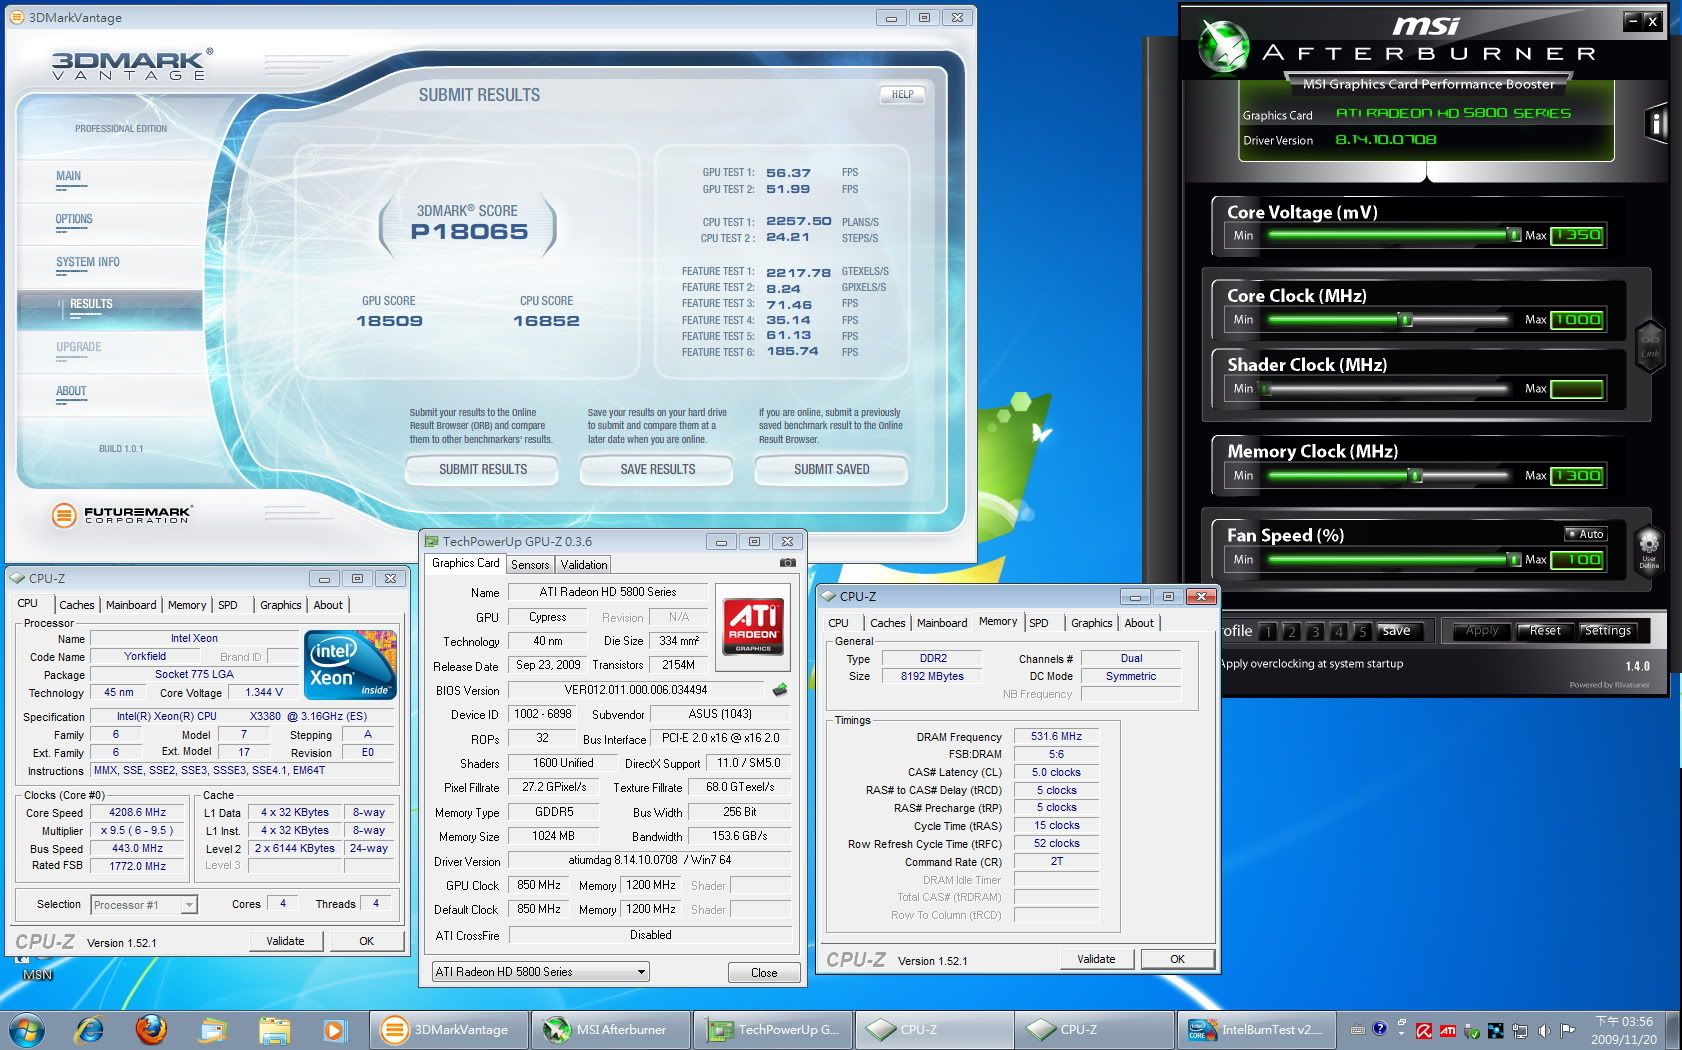Open Windows Explorer folder icon in taskbar

pyautogui.click(x=274, y=1029)
